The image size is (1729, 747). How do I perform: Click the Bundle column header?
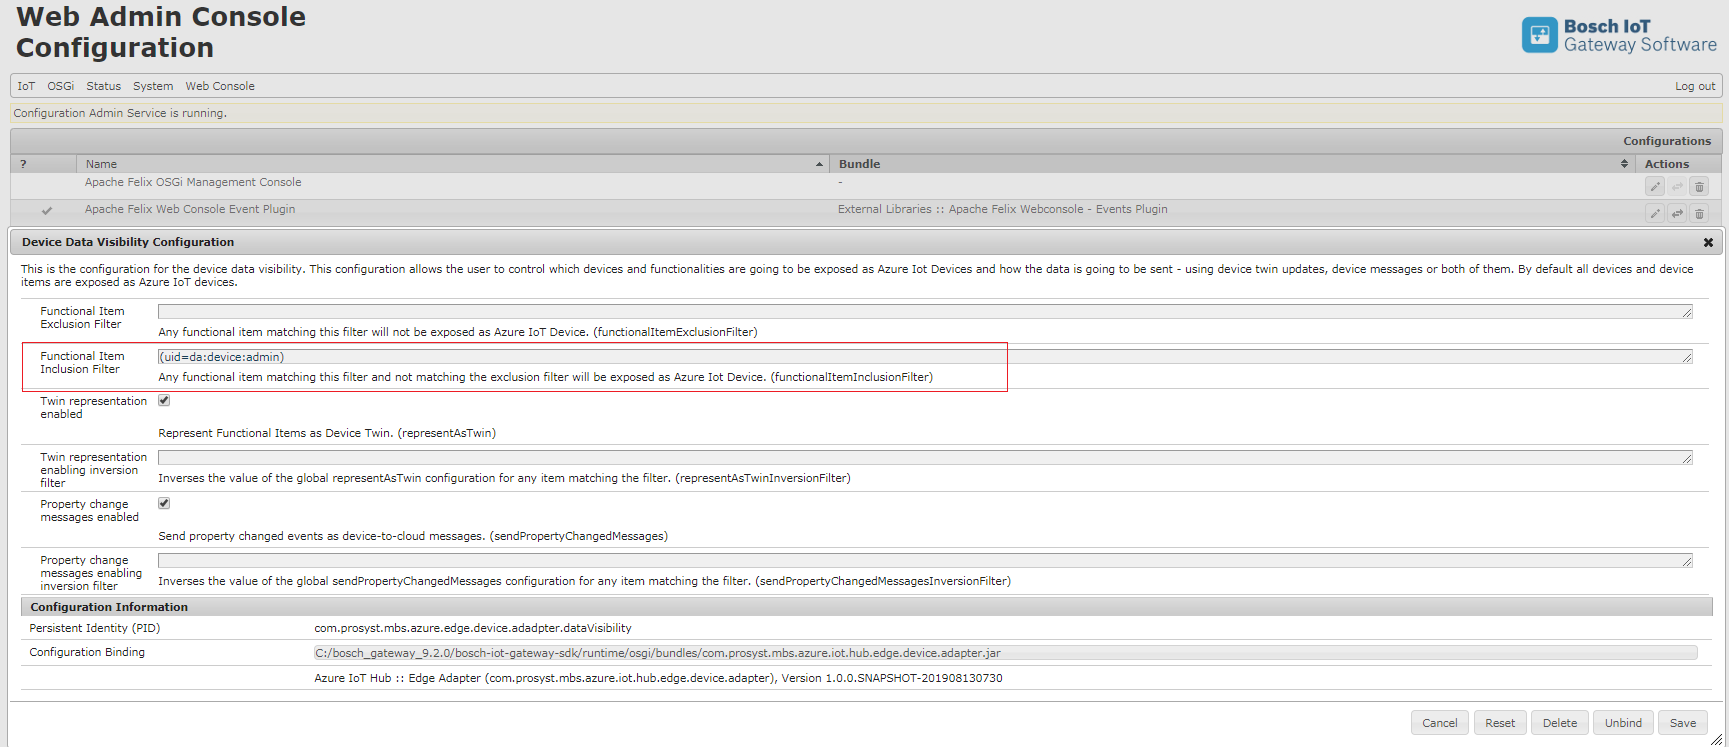pyautogui.click(x=1232, y=164)
